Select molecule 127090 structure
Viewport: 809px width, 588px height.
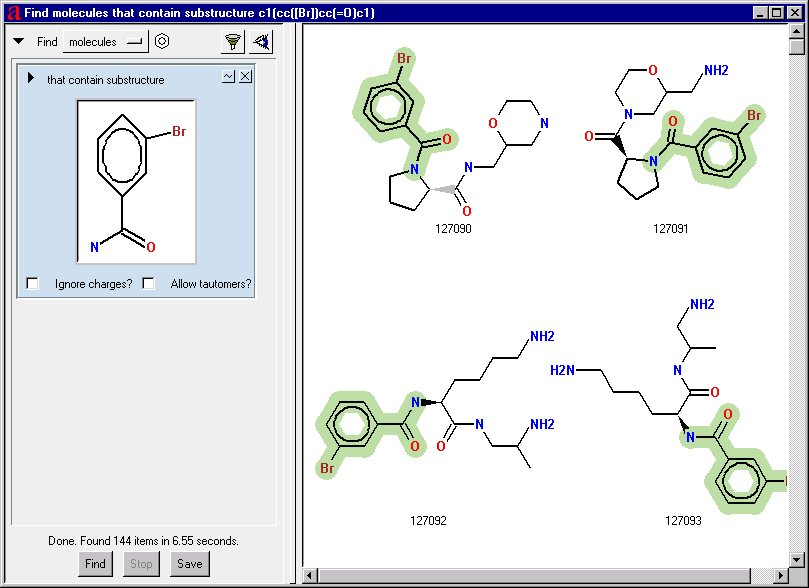point(450,132)
